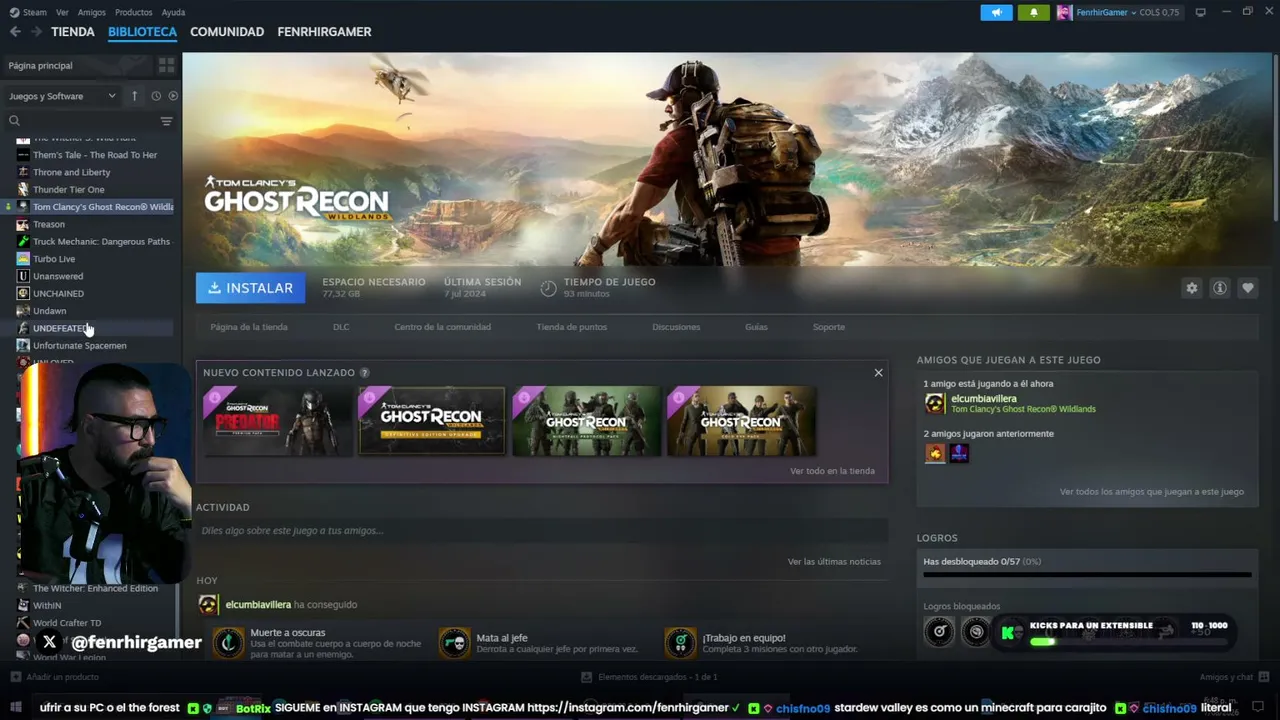
Task: Select Thunder Tier One in library
Action: click(68, 190)
